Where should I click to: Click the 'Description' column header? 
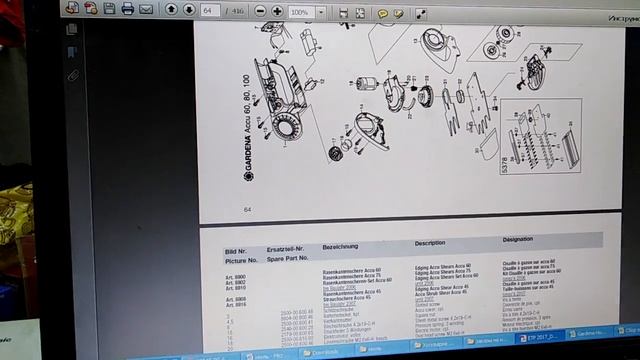429,243
